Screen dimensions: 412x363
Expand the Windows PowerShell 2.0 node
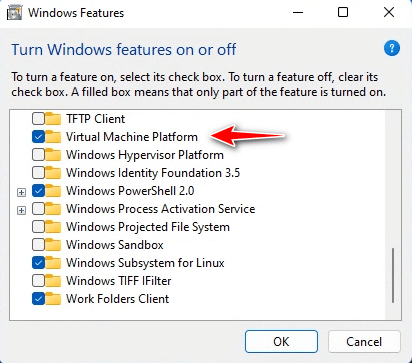point(22,192)
